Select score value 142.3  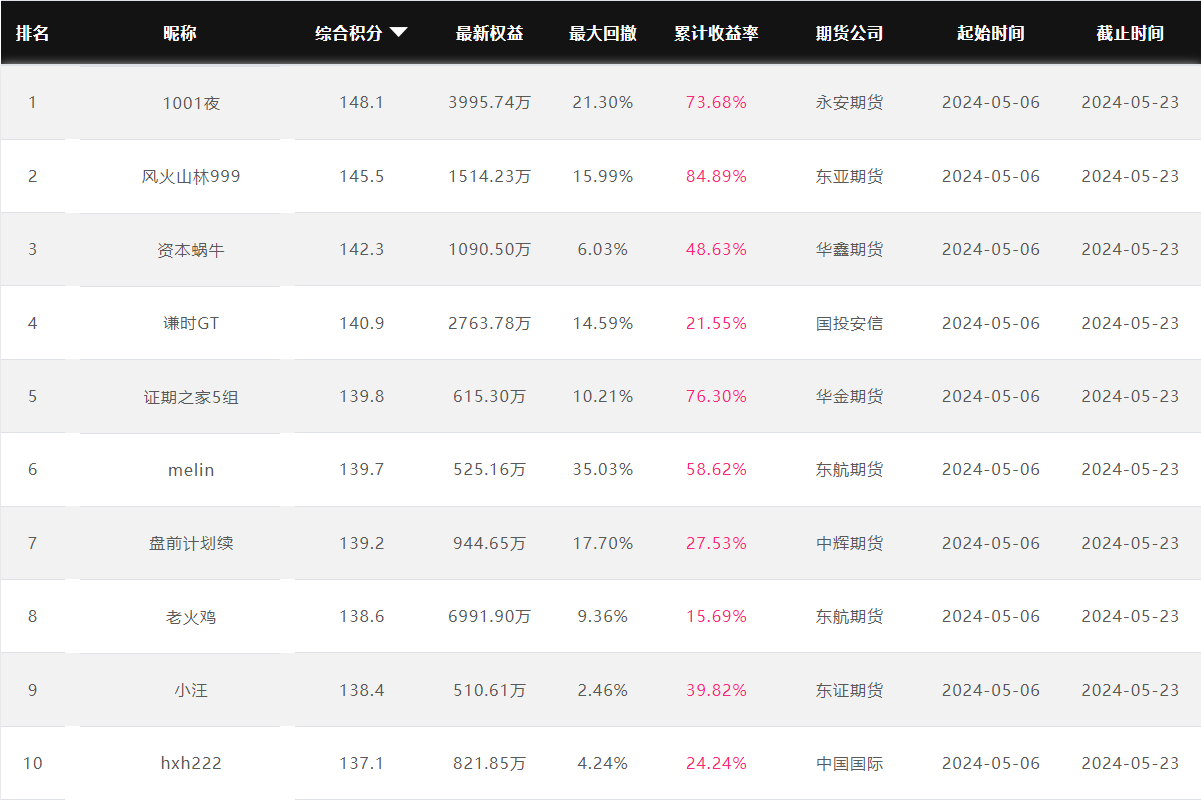coord(361,249)
